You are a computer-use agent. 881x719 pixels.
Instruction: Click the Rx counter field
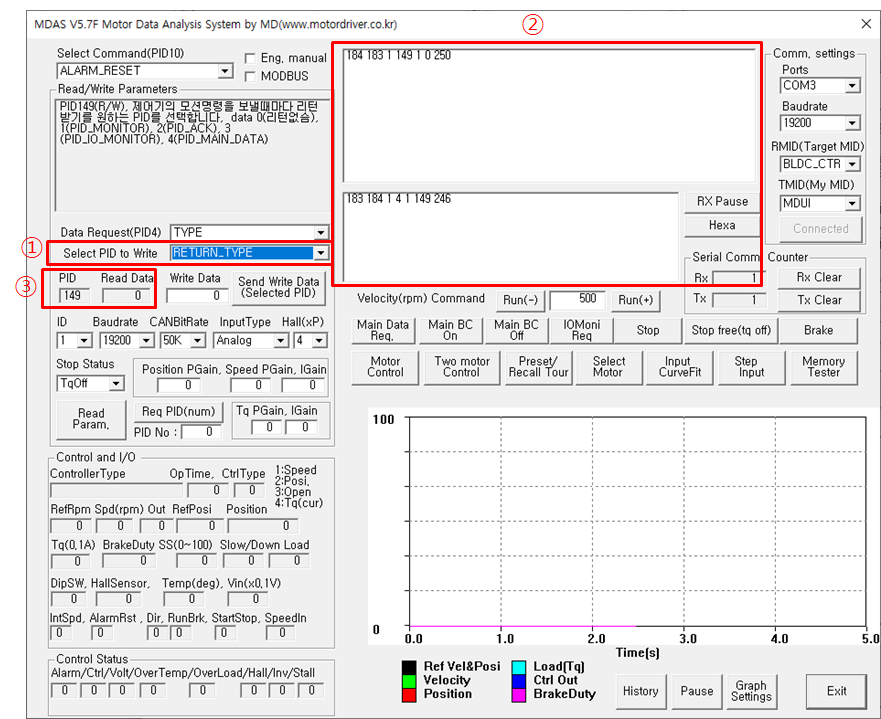739,278
